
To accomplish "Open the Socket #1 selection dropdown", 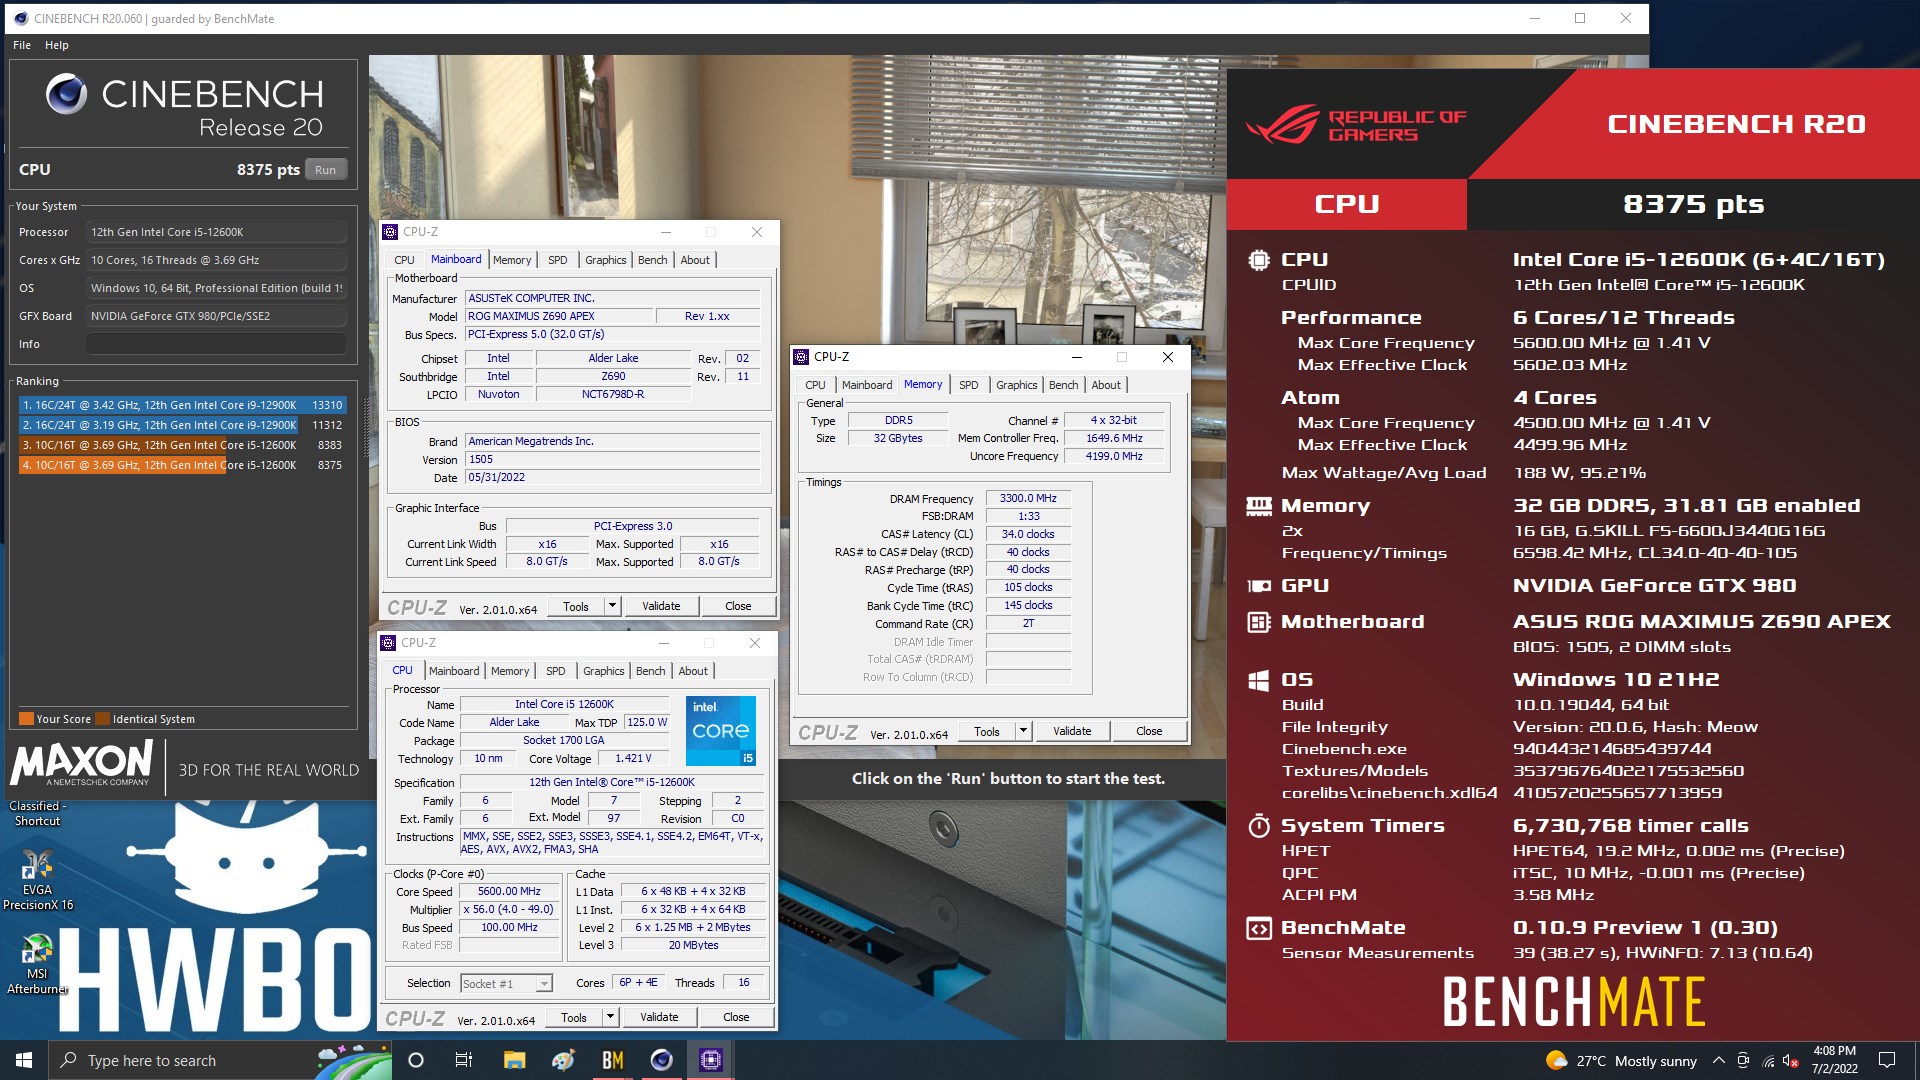I will [506, 984].
